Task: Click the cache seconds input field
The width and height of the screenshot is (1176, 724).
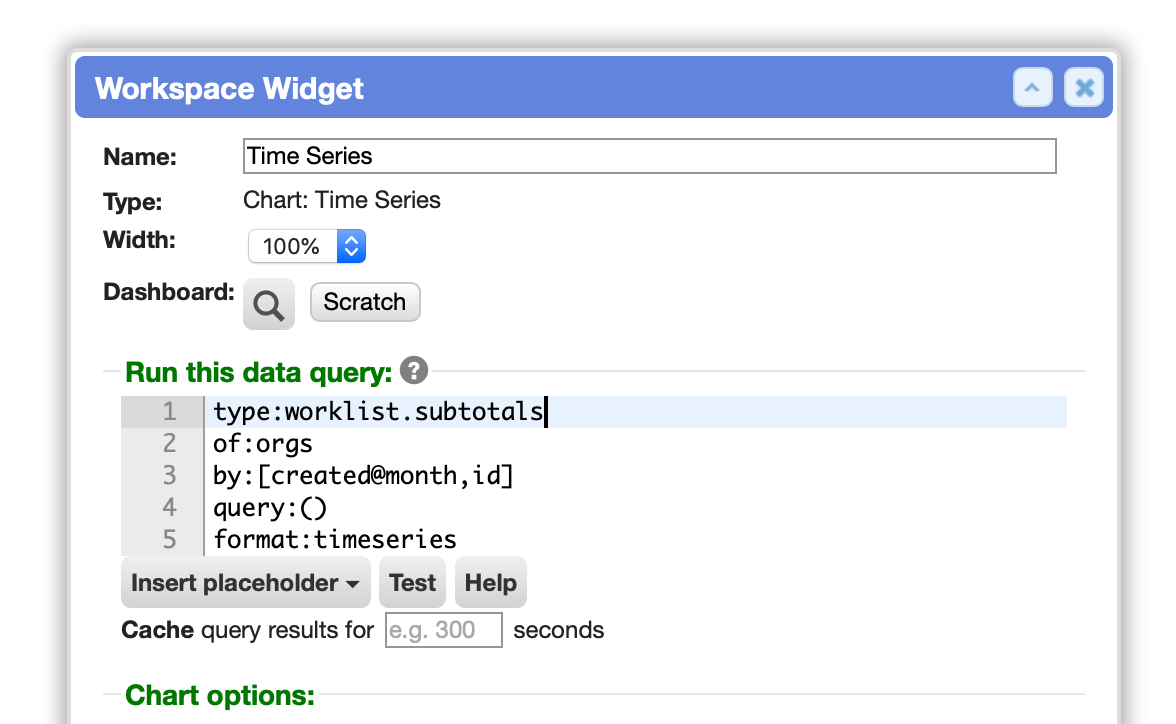Action: [x=443, y=629]
